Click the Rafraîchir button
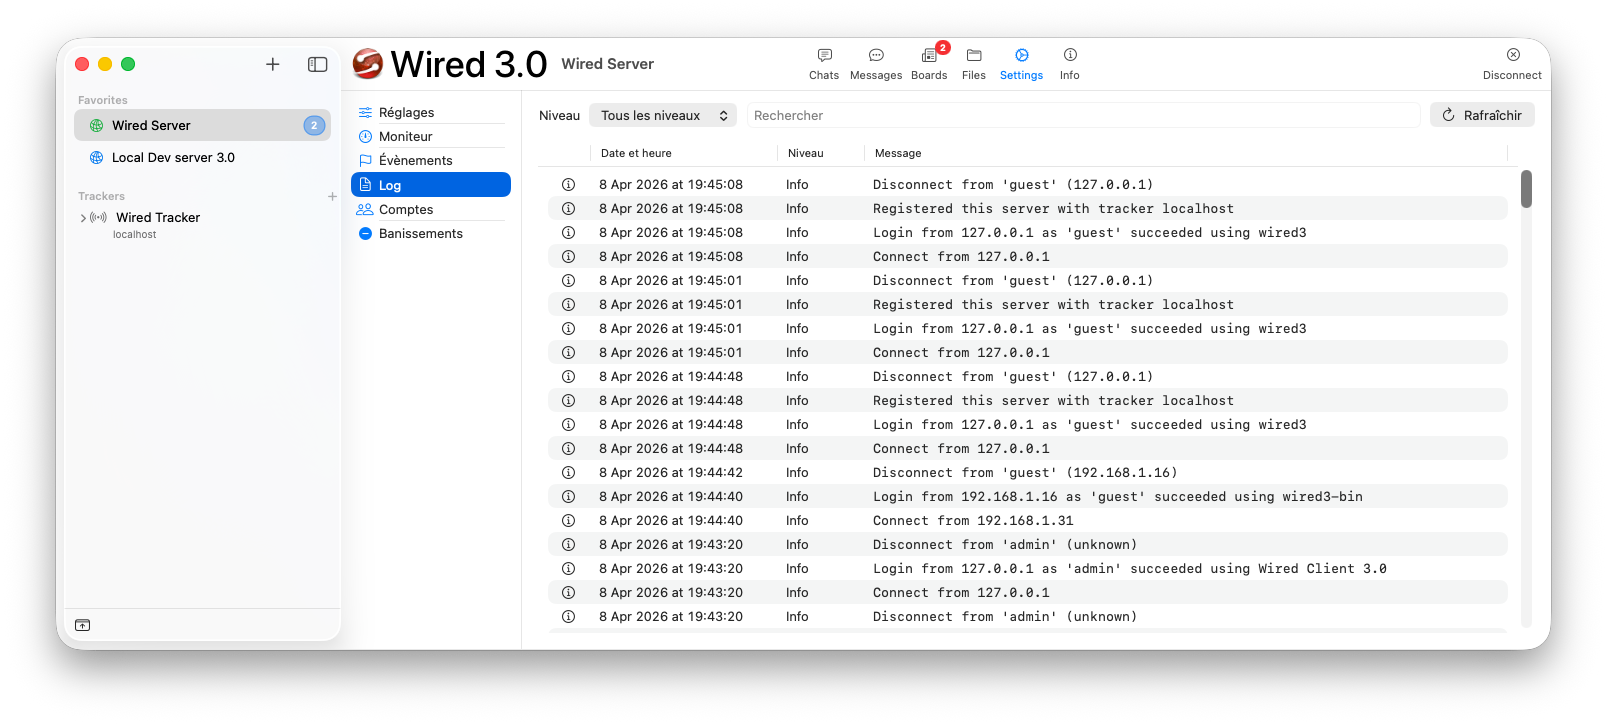Image resolution: width=1607 pixels, height=724 pixels. coord(1482,116)
